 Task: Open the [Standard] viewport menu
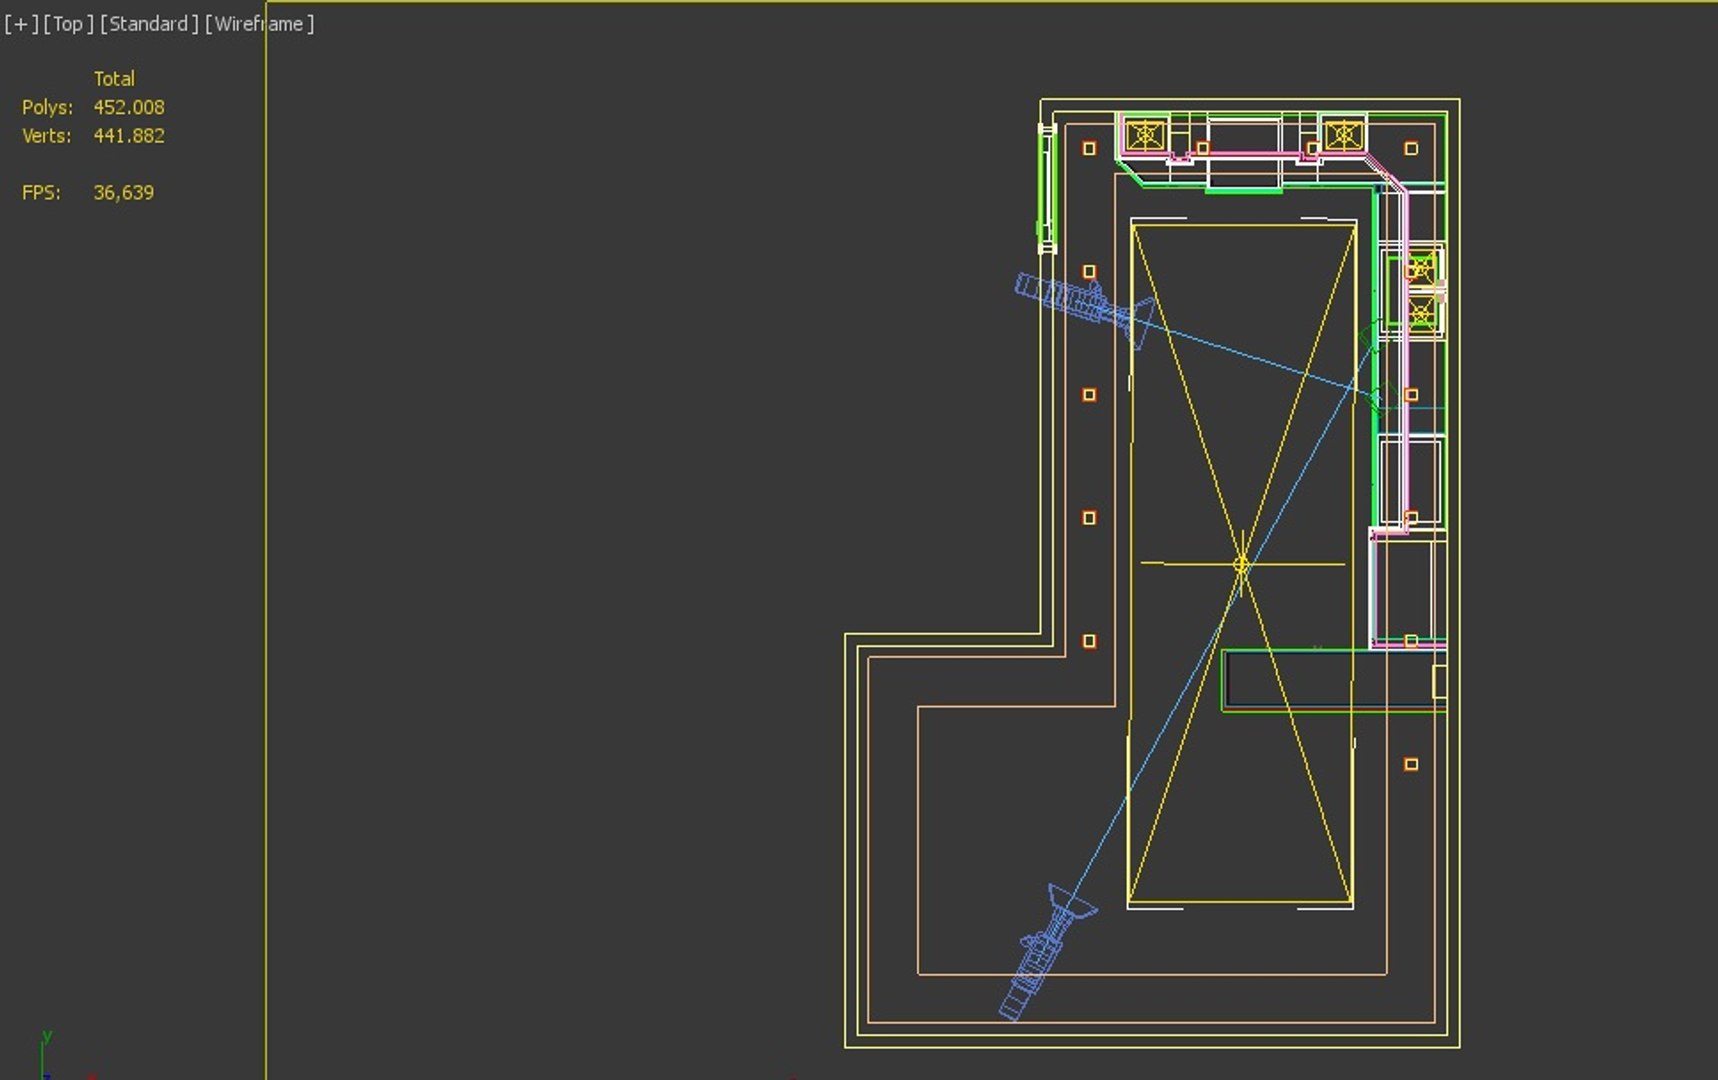[x=149, y=24]
